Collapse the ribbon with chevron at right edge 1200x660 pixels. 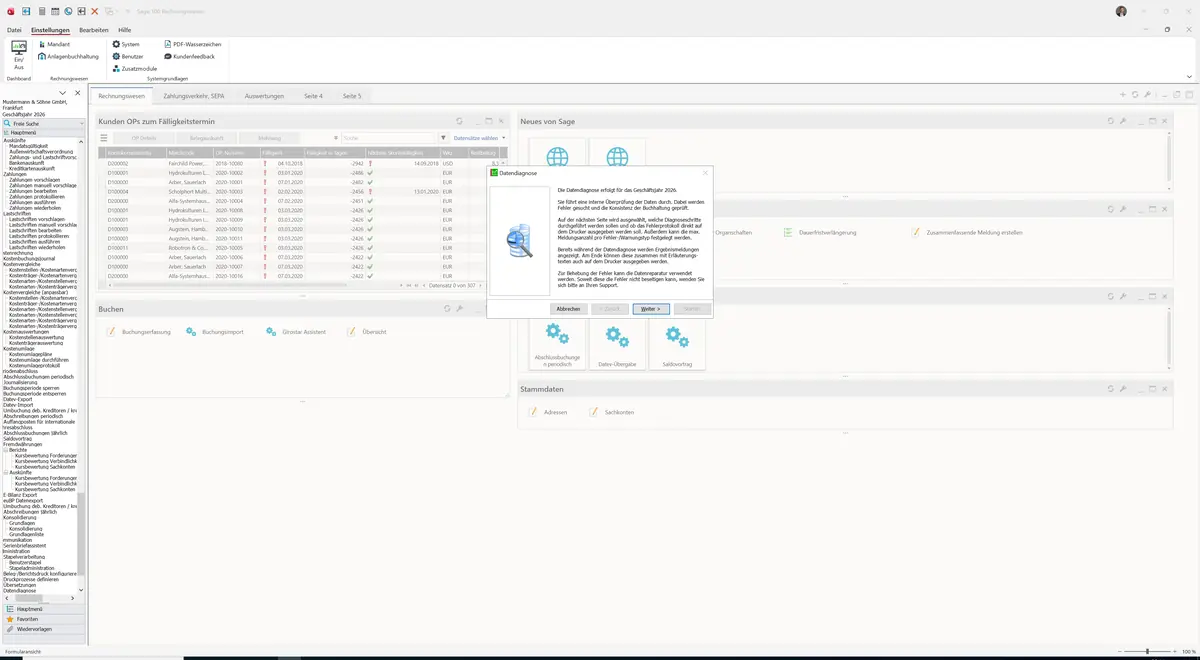[x=1189, y=76]
